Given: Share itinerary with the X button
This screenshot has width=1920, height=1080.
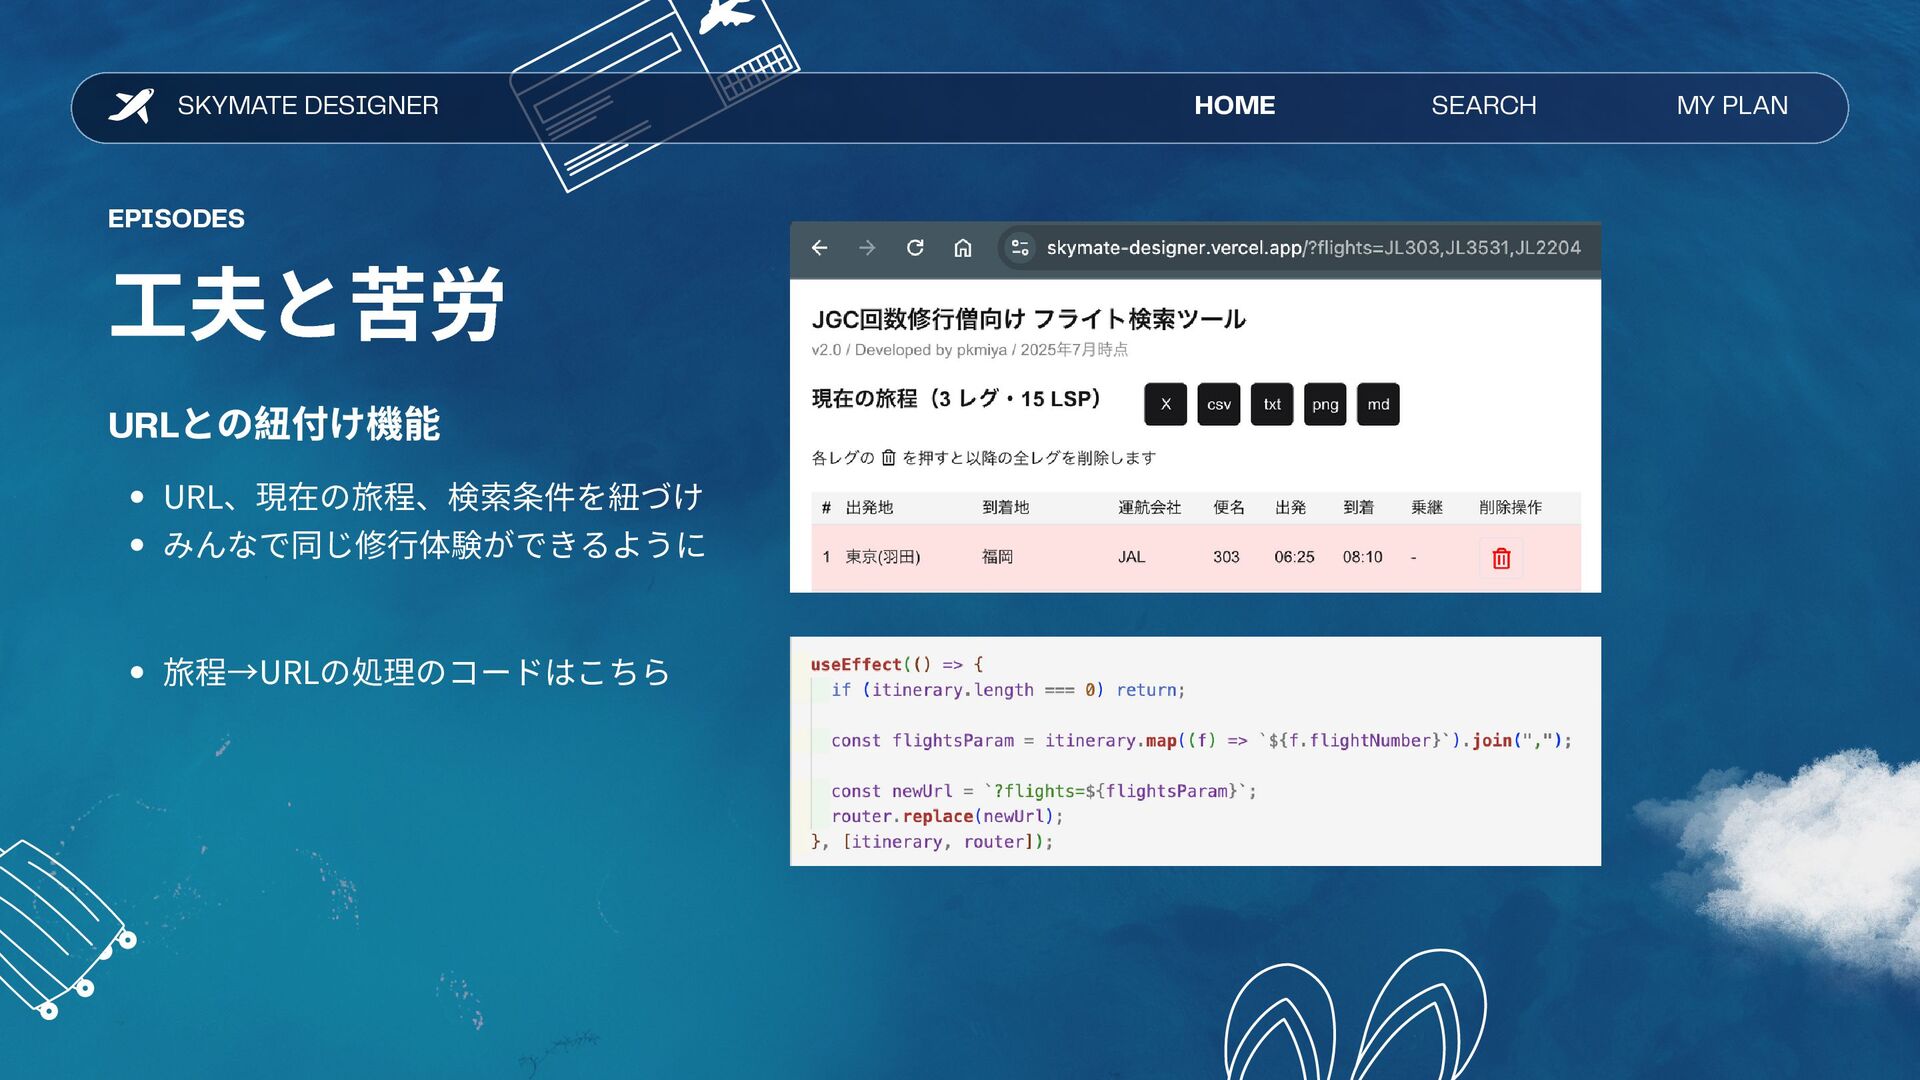Looking at the screenshot, I should [x=1165, y=404].
